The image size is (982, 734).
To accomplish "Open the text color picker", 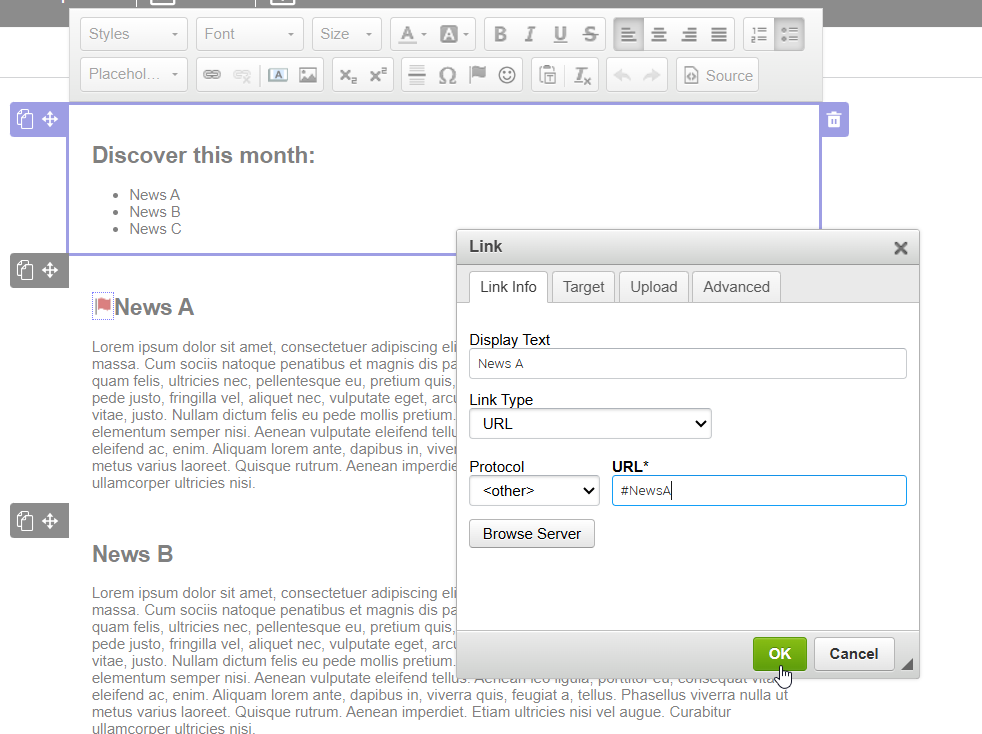I will pyautogui.click(x=412, y=34).
